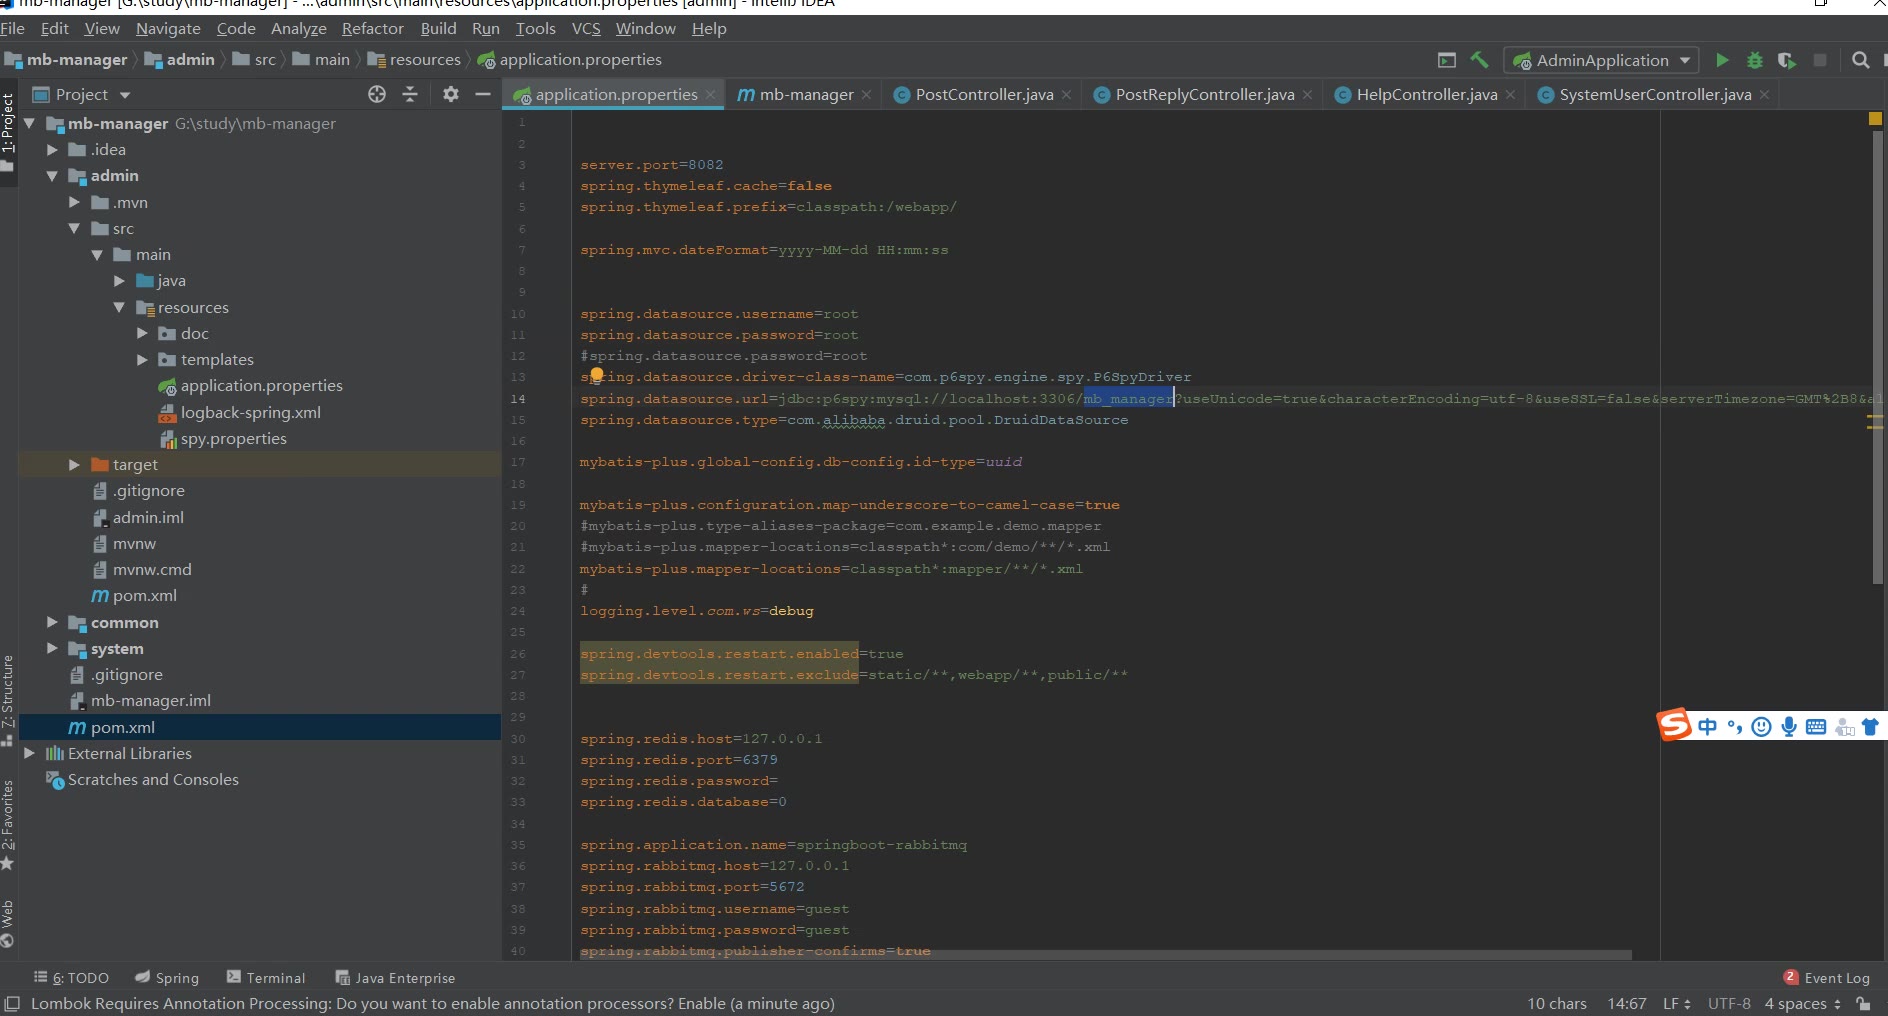Toggle the Structure tool window sidebar tab
This screenshot has width=1888, height=1016.
point(8,695)
